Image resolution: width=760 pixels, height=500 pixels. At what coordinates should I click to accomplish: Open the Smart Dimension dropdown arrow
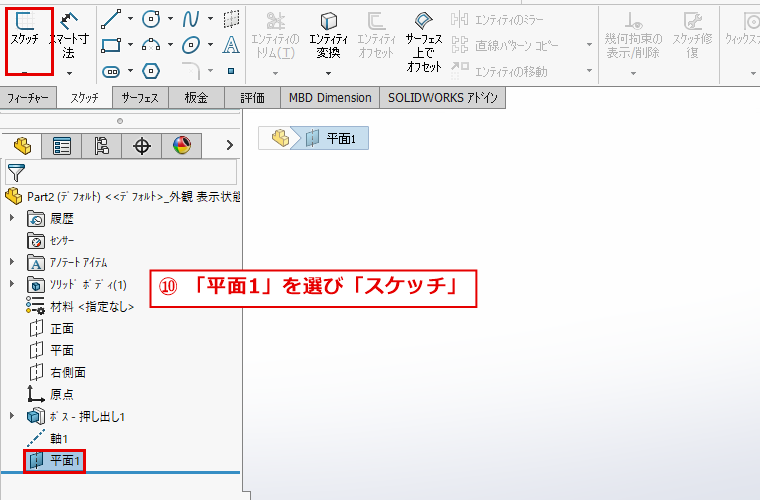(69, 73)
